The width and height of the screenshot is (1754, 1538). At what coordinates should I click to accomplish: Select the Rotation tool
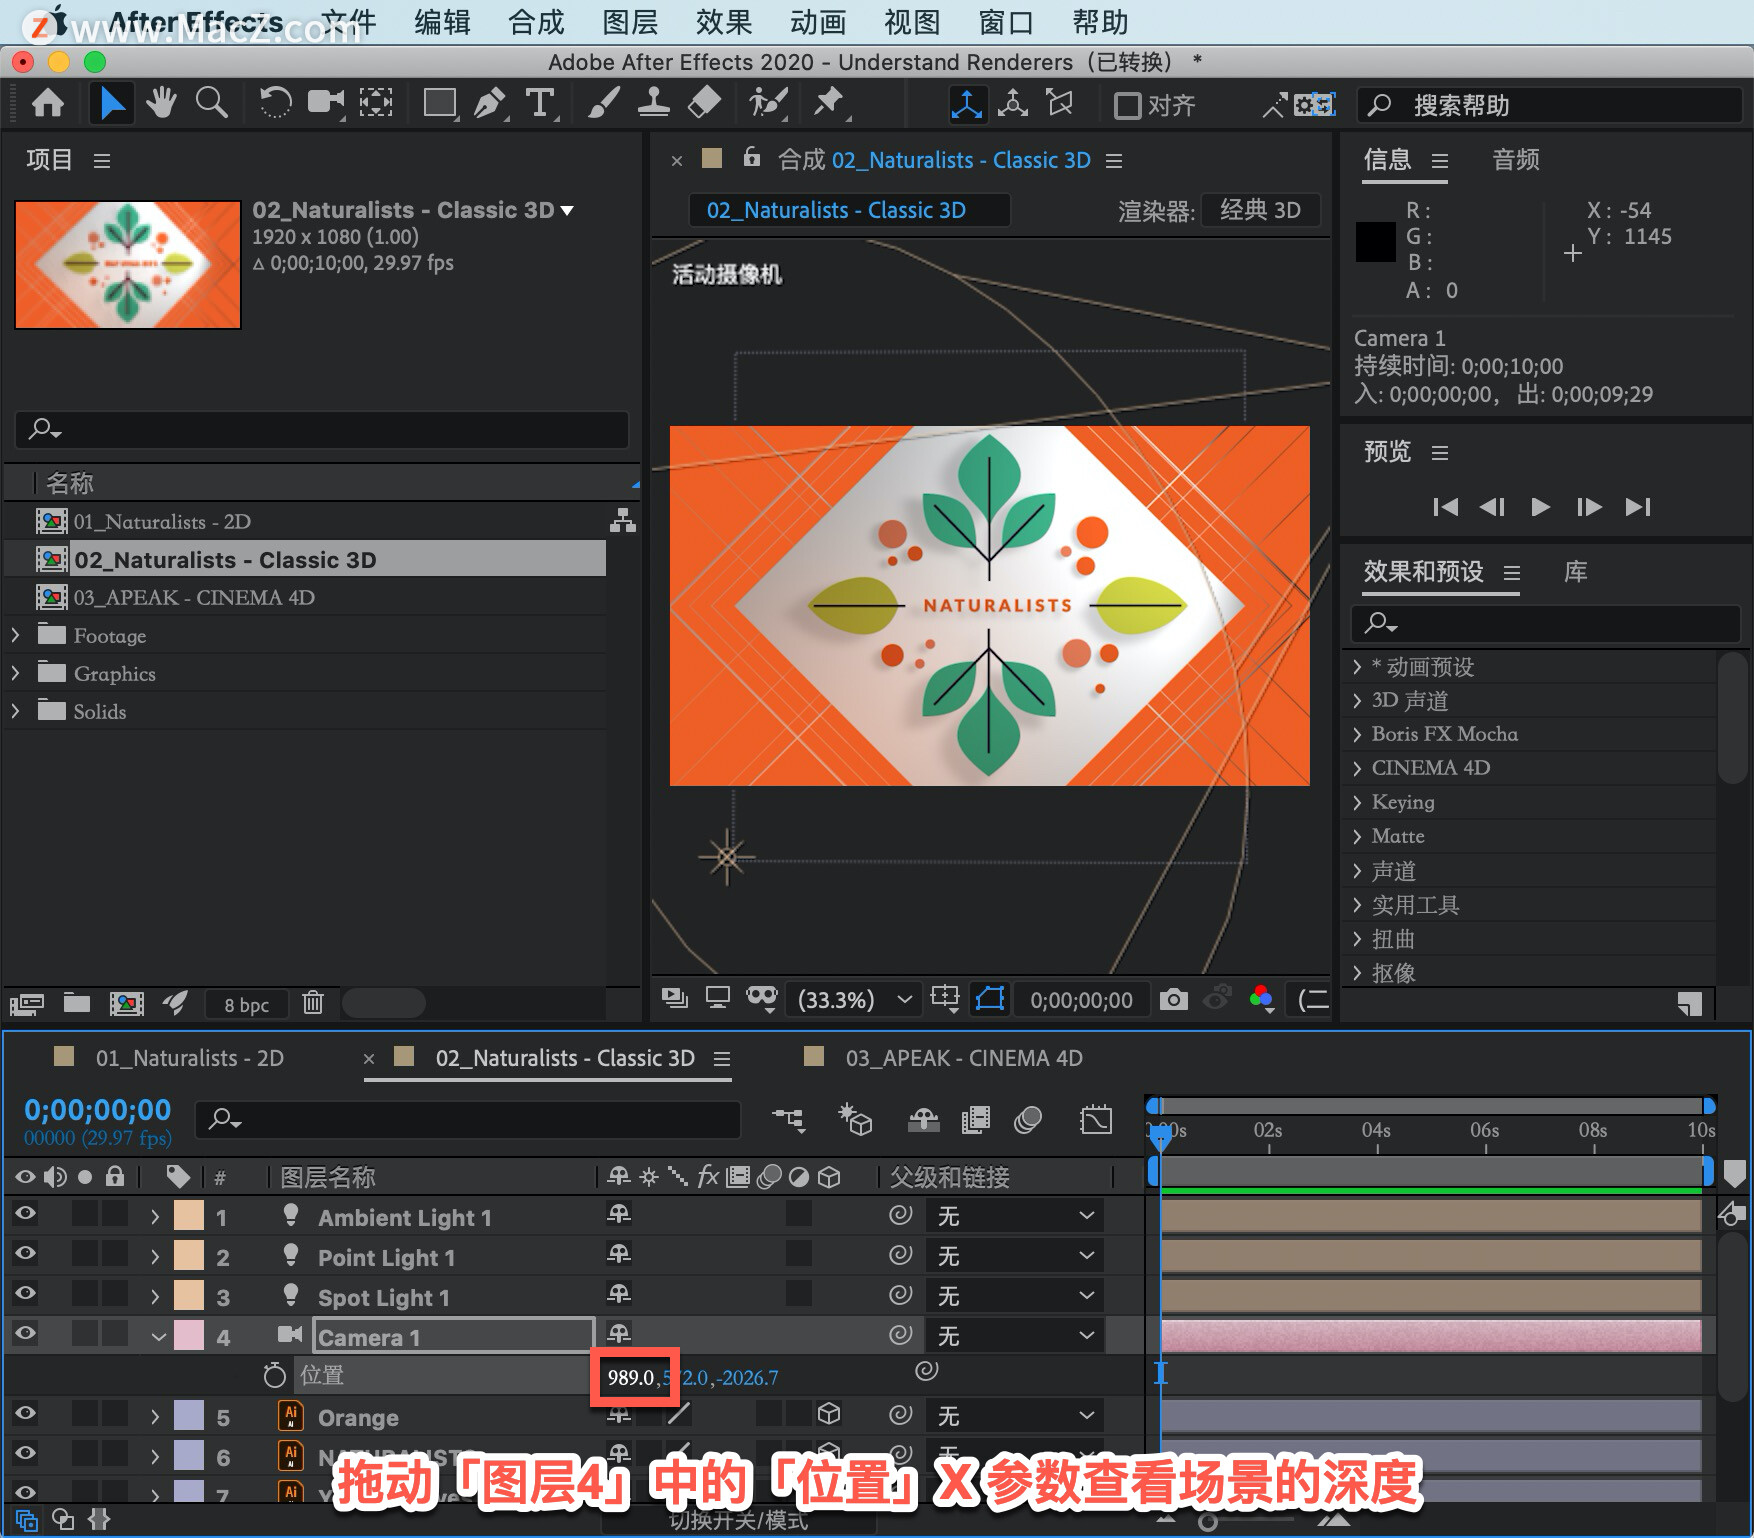(x=275, y=103)
